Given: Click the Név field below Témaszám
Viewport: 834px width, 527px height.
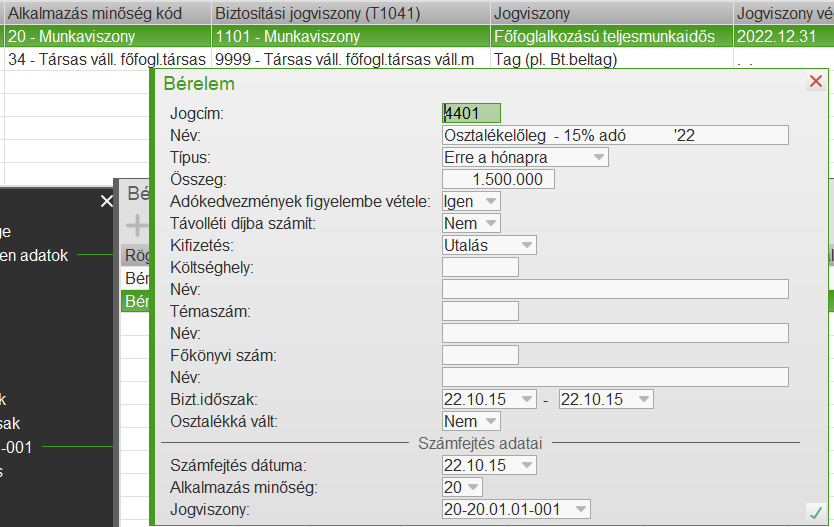Looking at the screenshot, I should [x=615, y=333].
